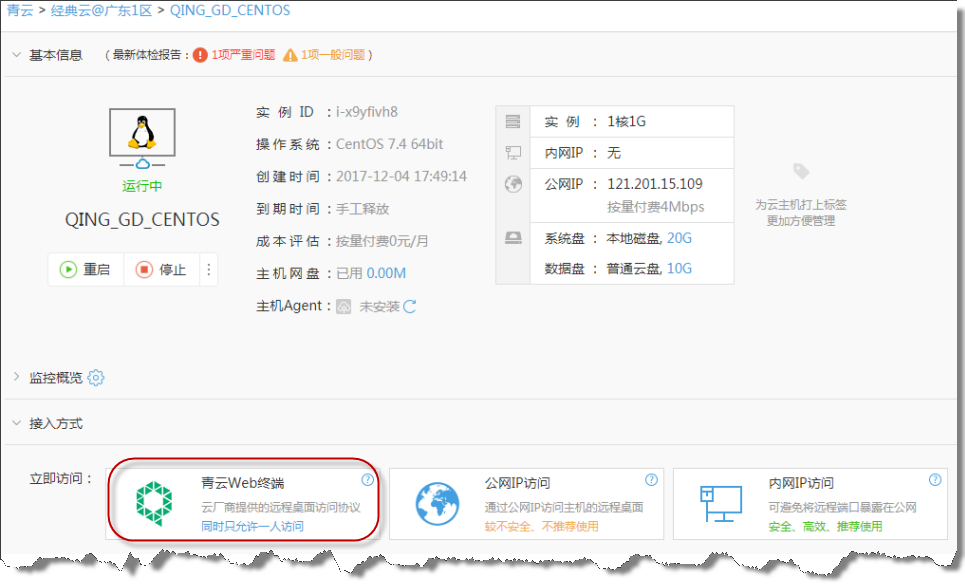Open help for 公网IP访问
Screen dimensions: 965x584
coord(651,480)
